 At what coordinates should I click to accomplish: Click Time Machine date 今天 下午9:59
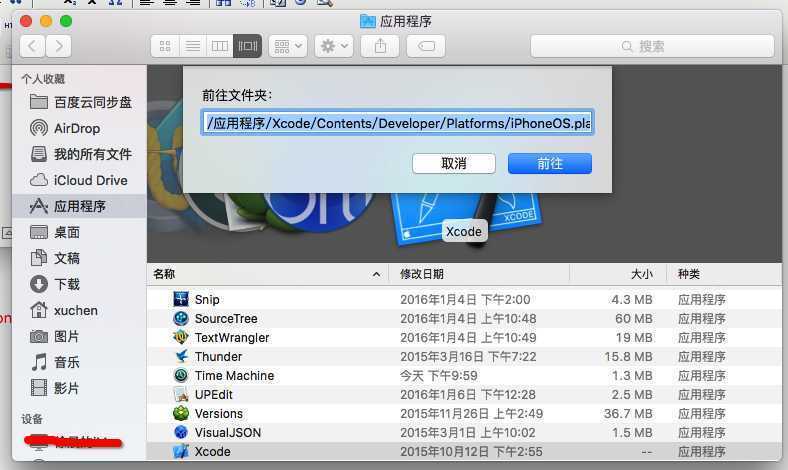(x=439, y=375)
